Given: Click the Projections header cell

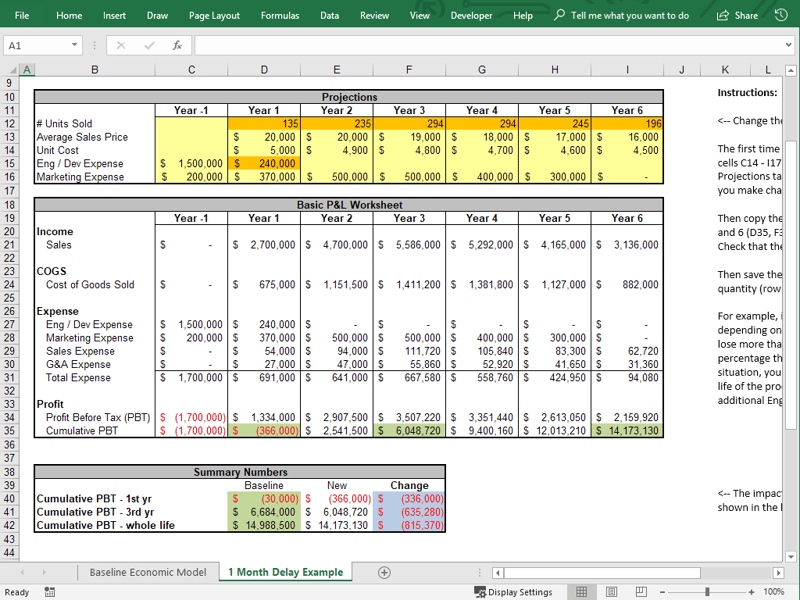Looking at the screenshot, I should pyautogui.click(x=349, y=97).
